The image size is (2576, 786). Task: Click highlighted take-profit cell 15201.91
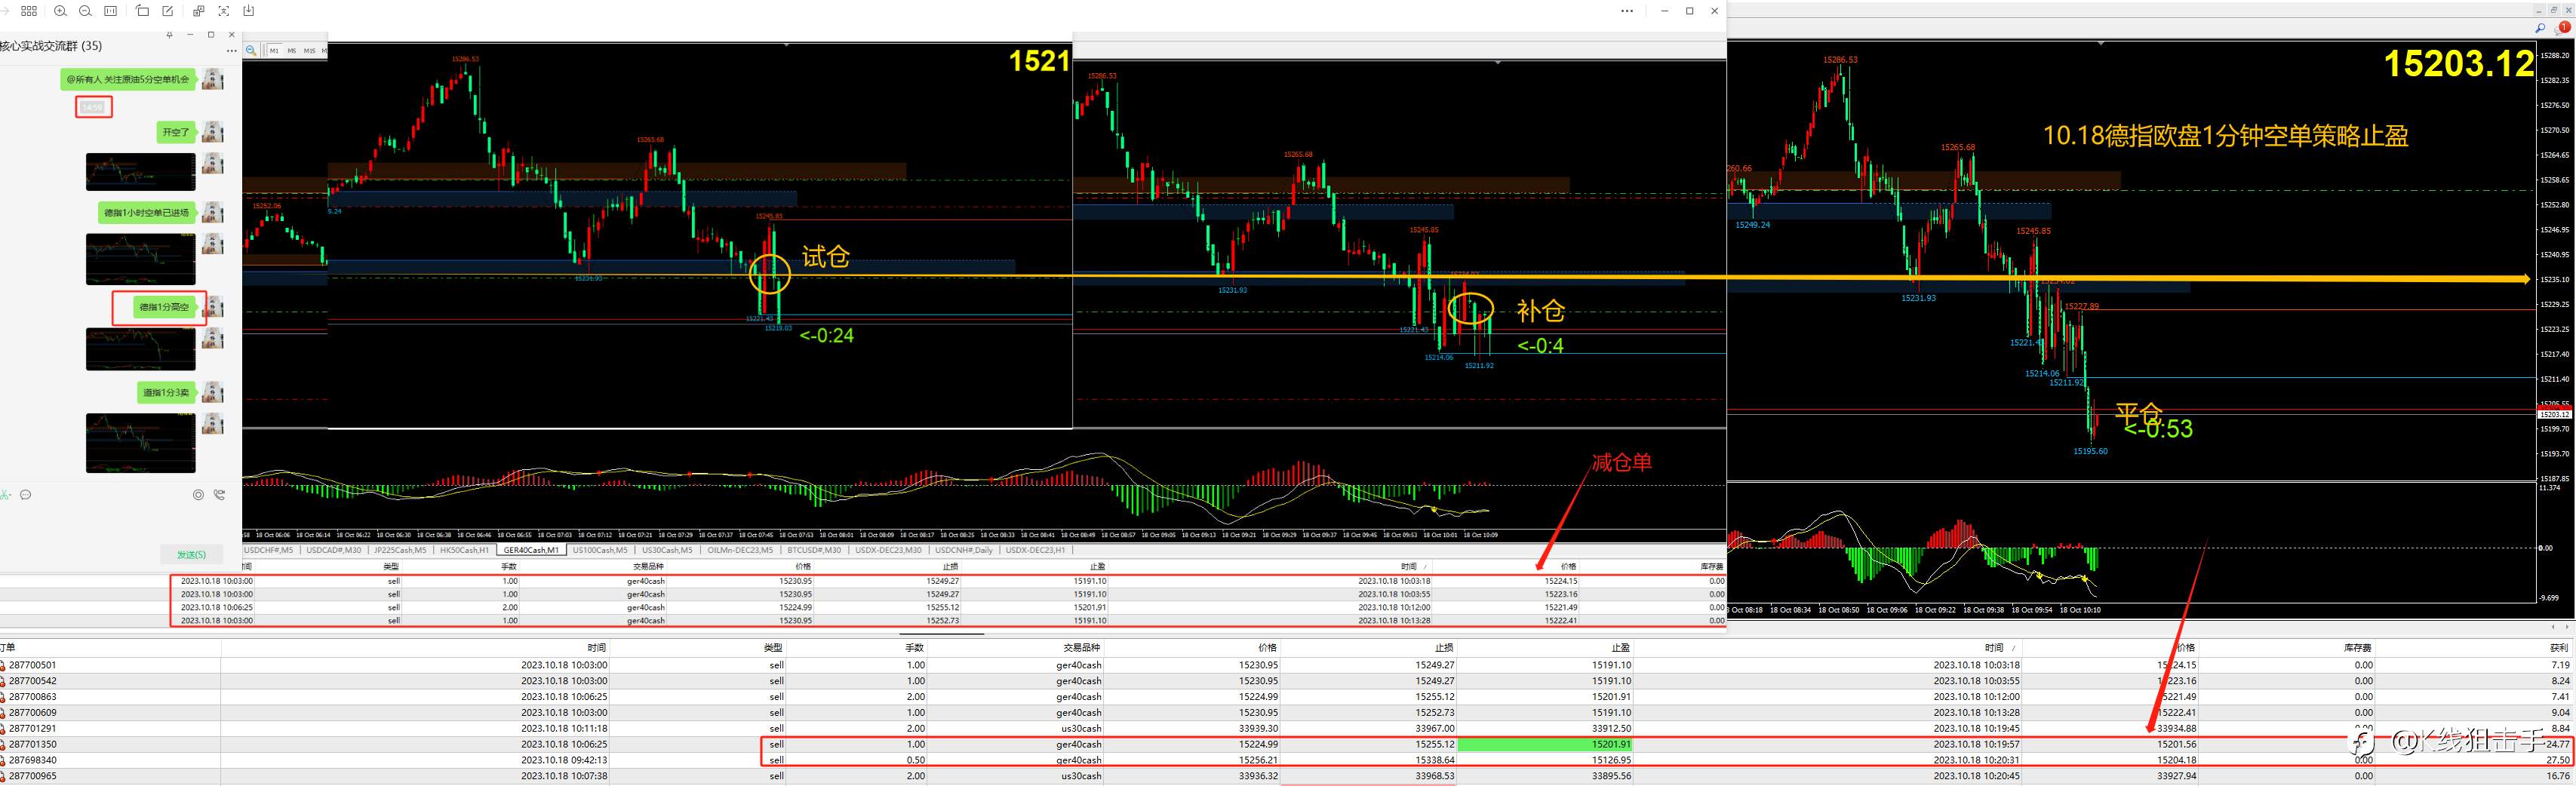click(1545, 744)
